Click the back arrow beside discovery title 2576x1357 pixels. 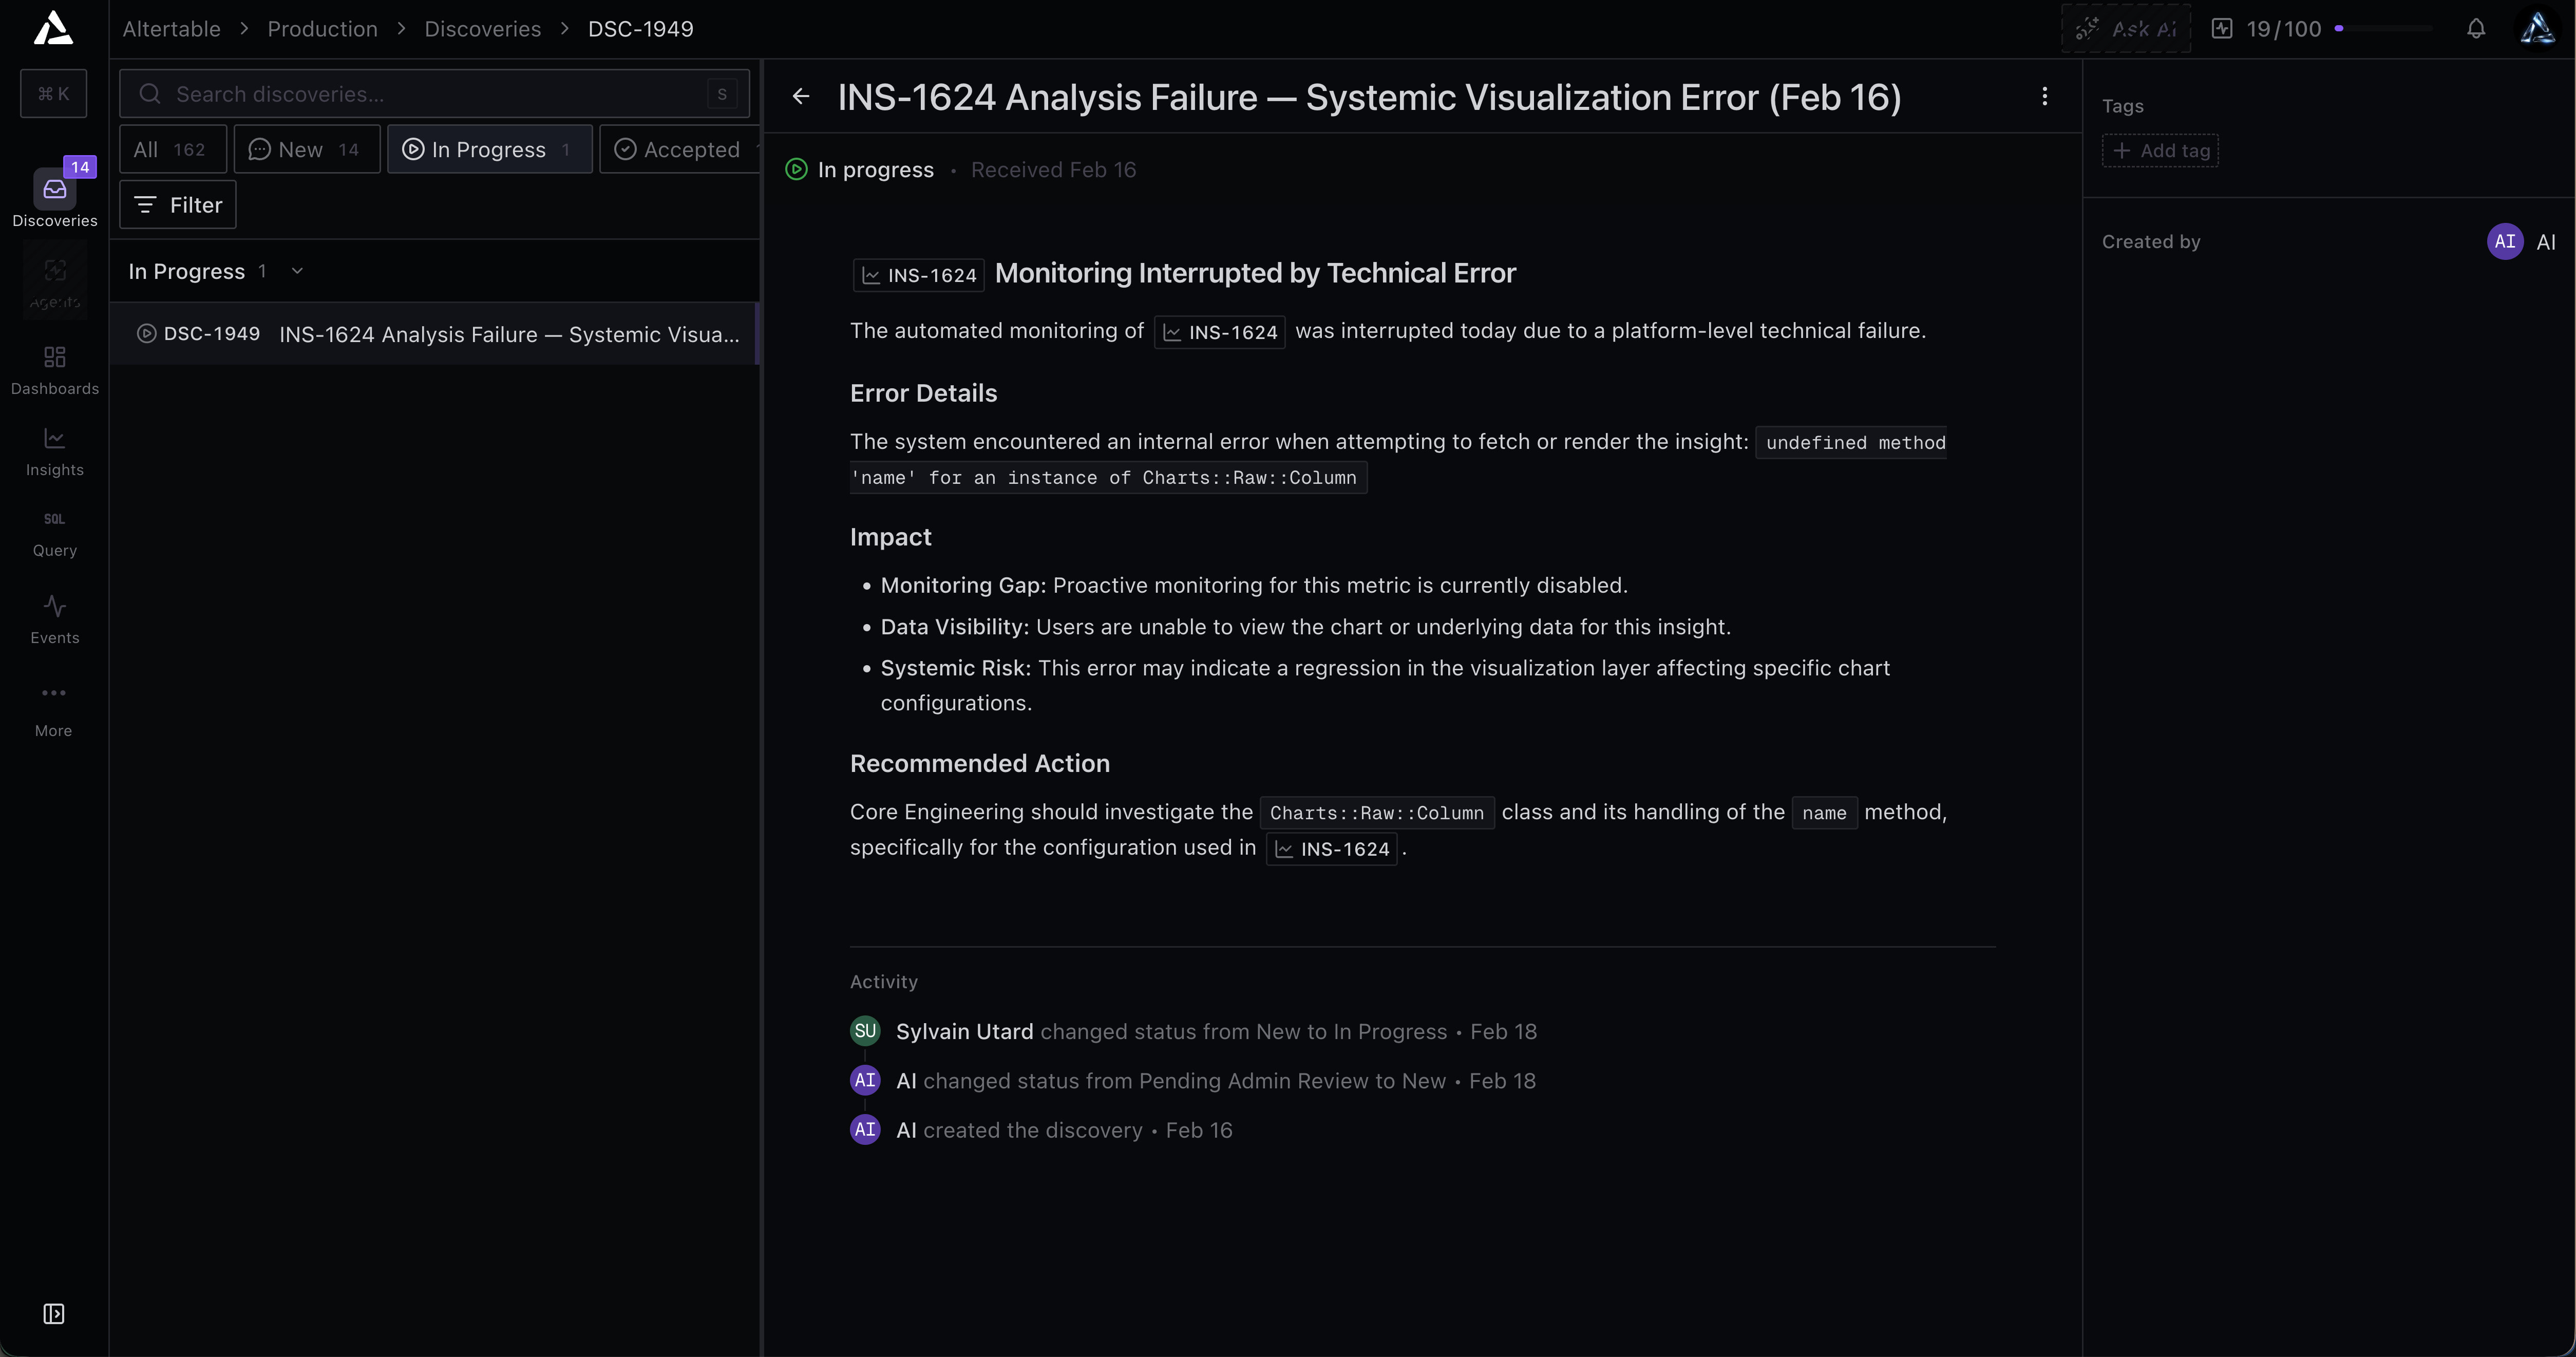coord(801,96)
